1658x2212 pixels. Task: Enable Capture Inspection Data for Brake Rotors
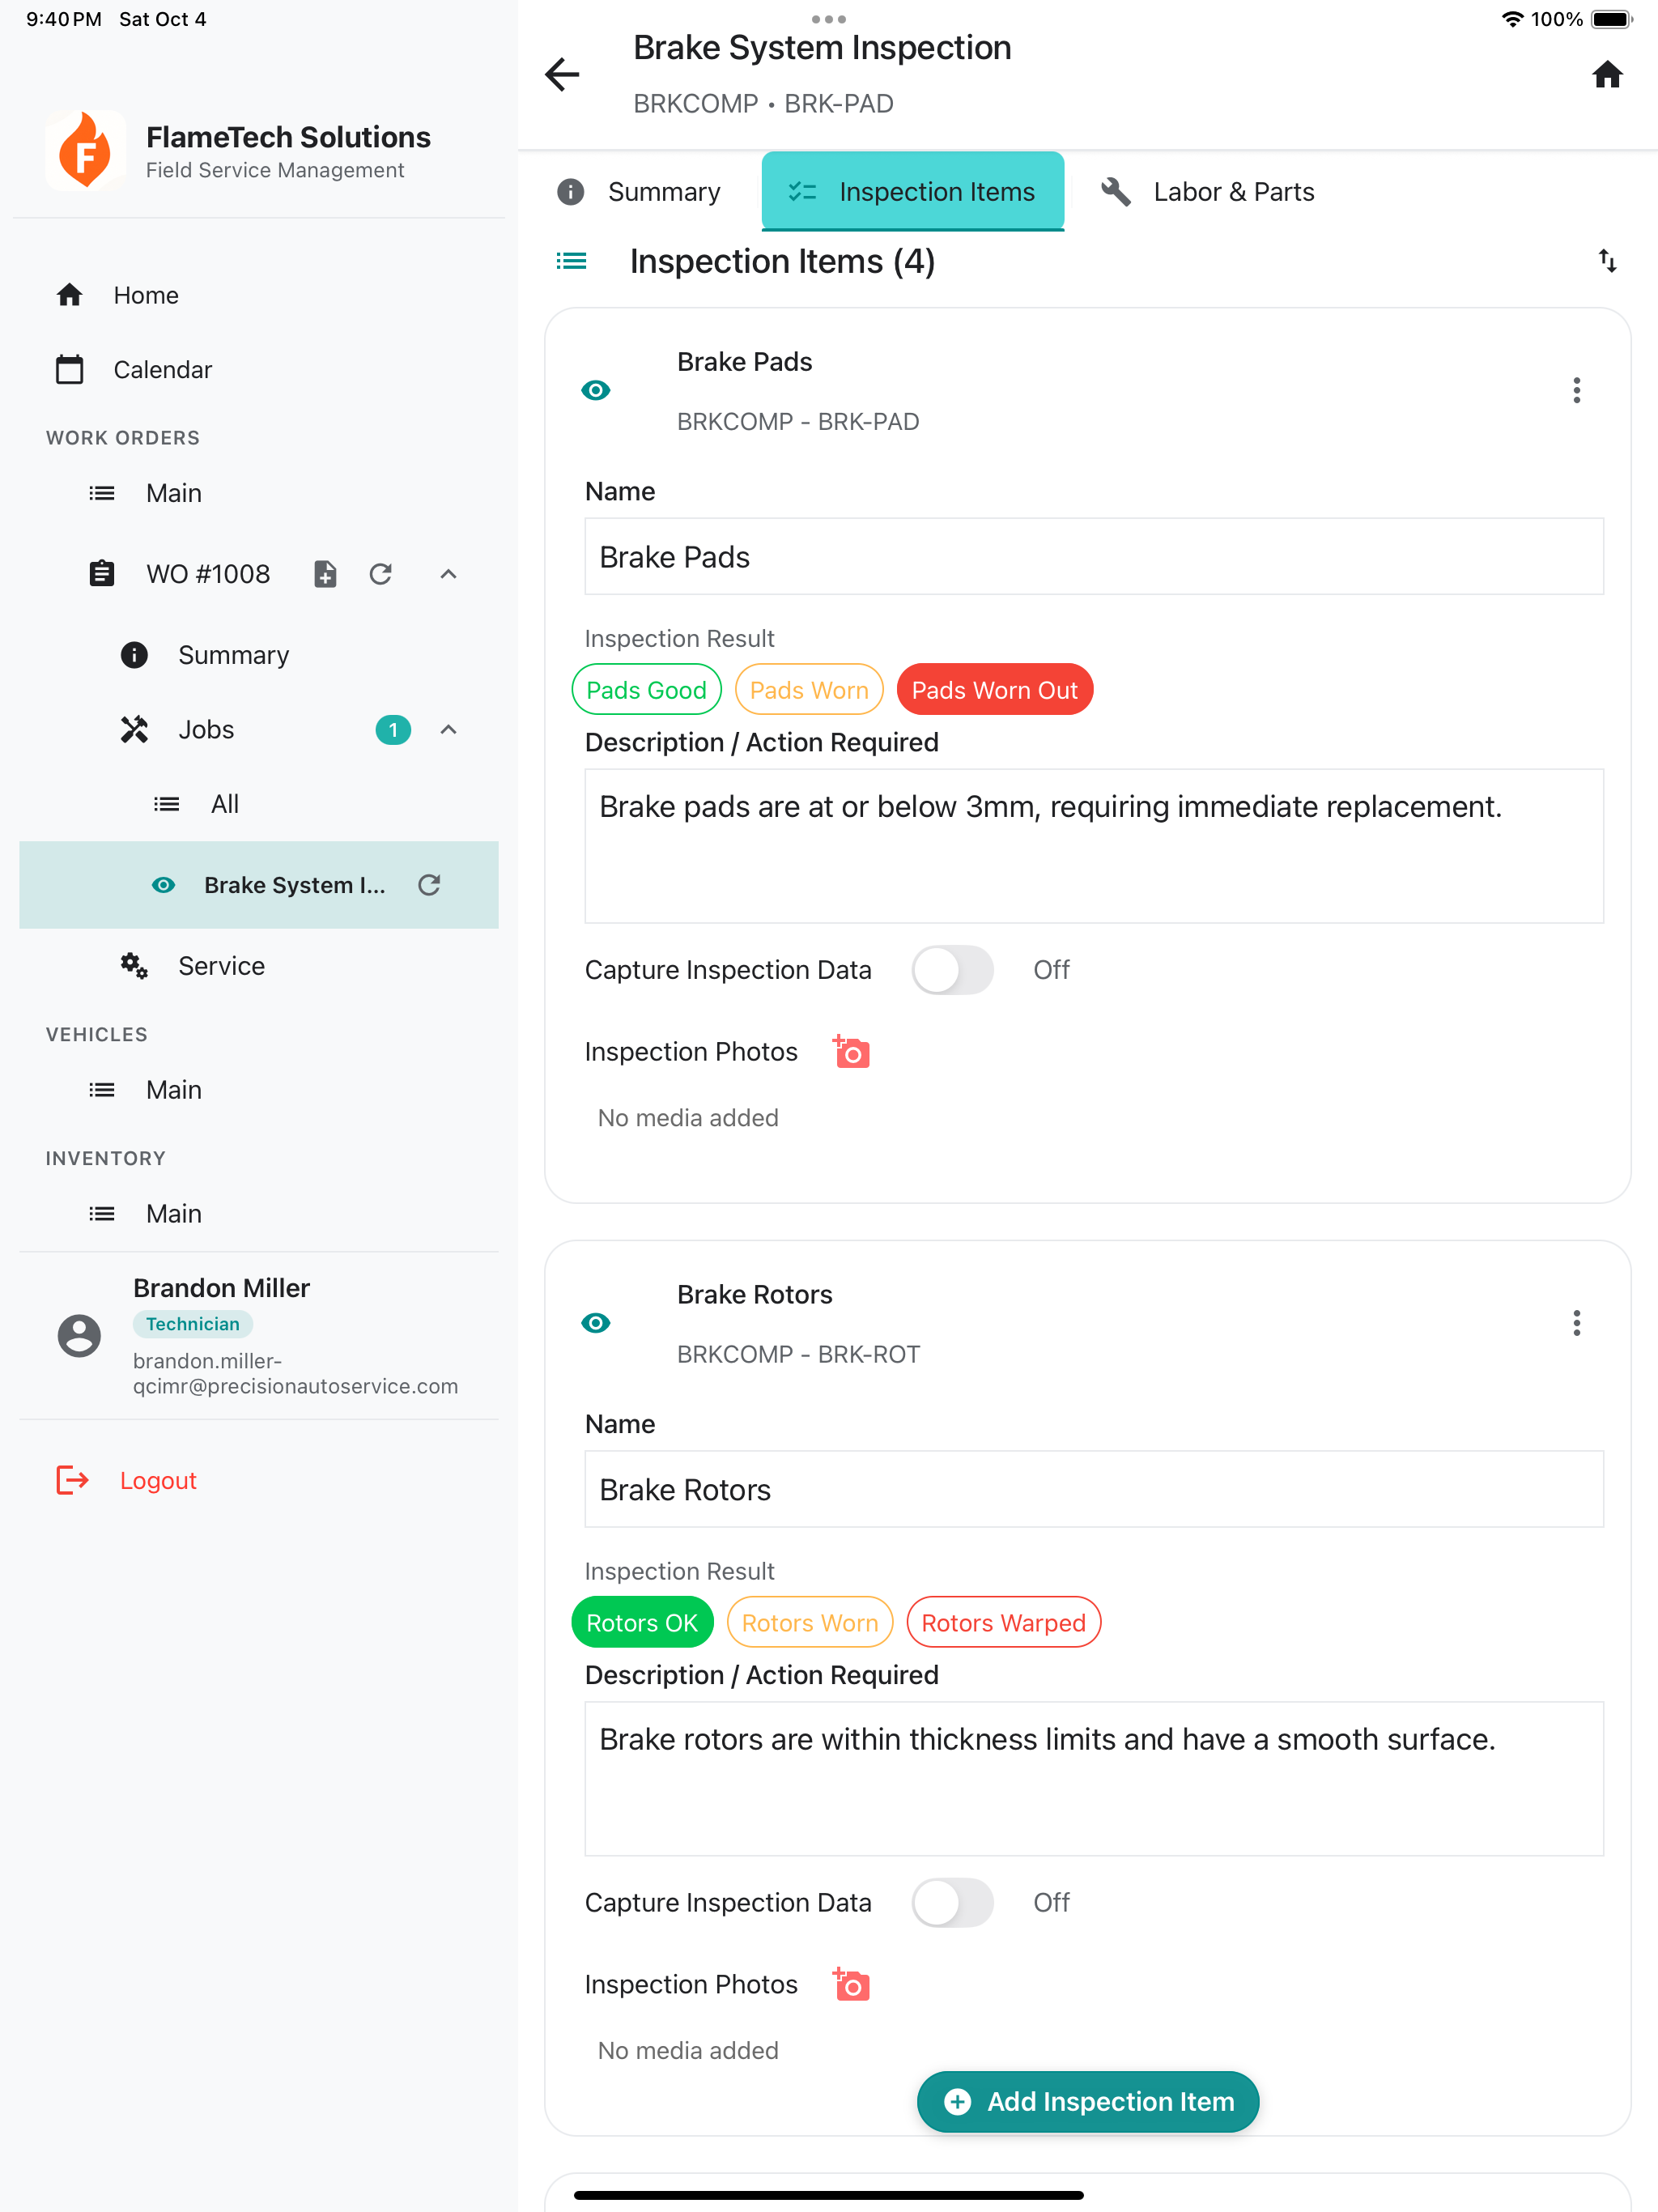[952, 1902]
